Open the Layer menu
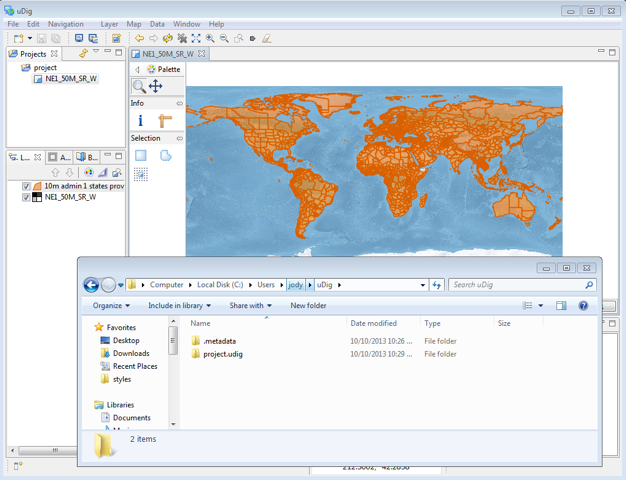The width and height of the screenshot is (626, 480). point(109,24)
